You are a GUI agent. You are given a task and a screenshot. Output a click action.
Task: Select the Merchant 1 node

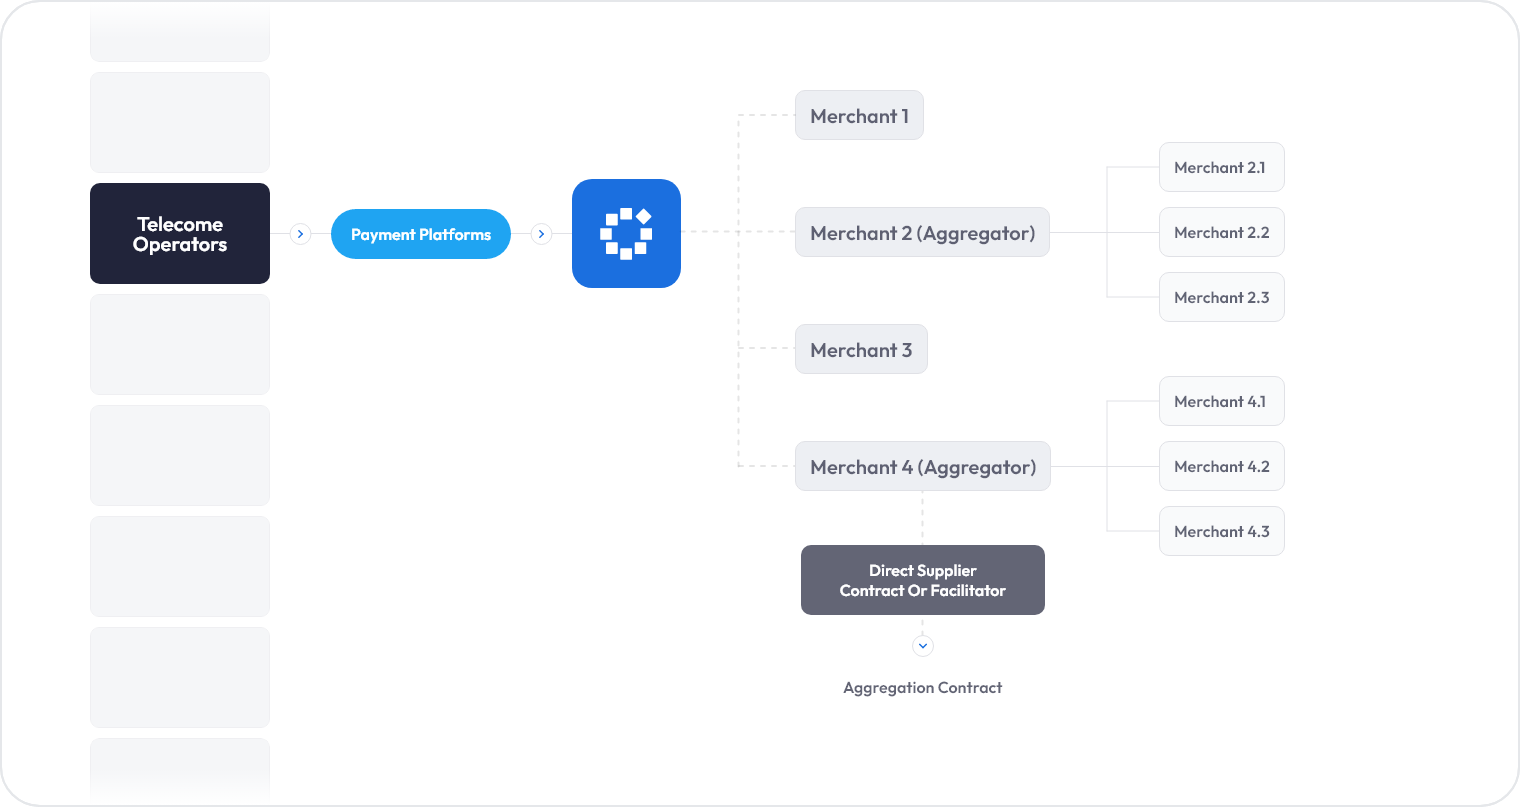pyautogui.click(x=859, y=116)
